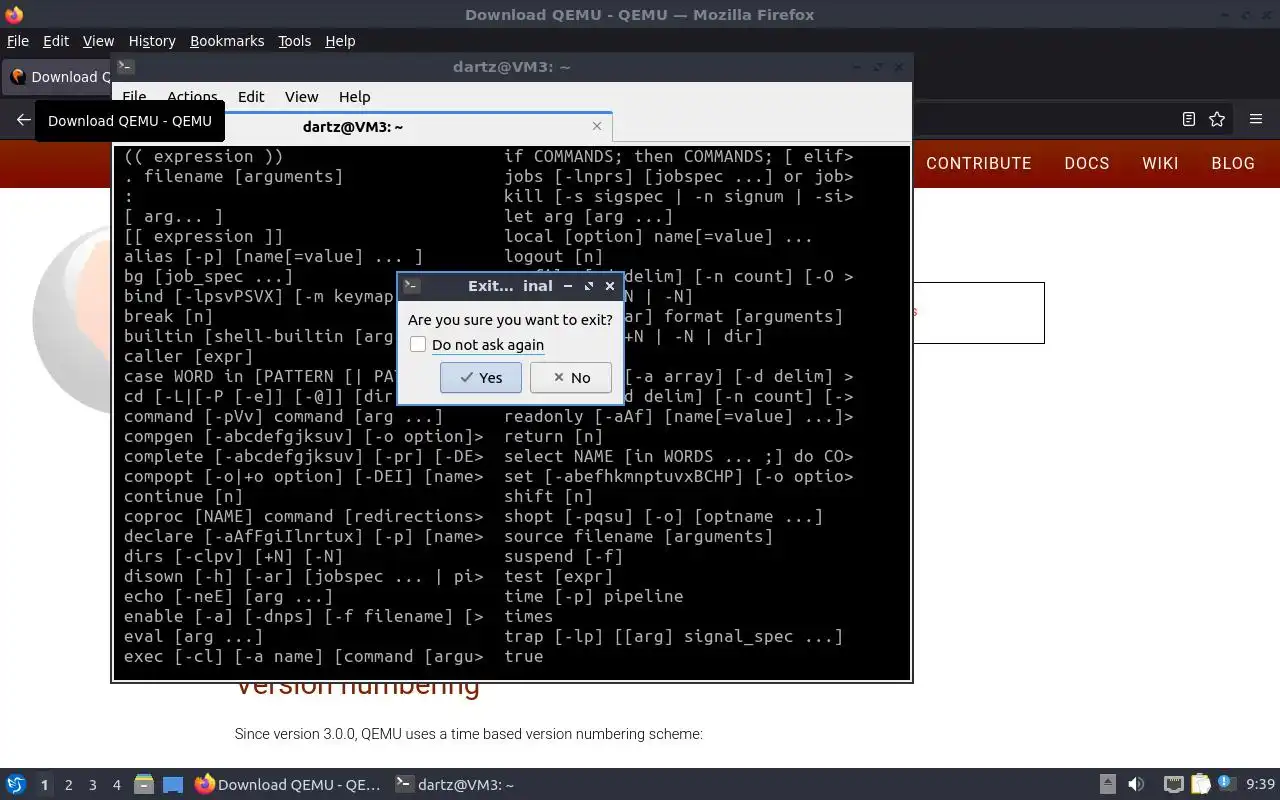The height and width of the screenshot is (800, 1280).
Task: Open the volume control tray icon
Action: coord(1136,785)
